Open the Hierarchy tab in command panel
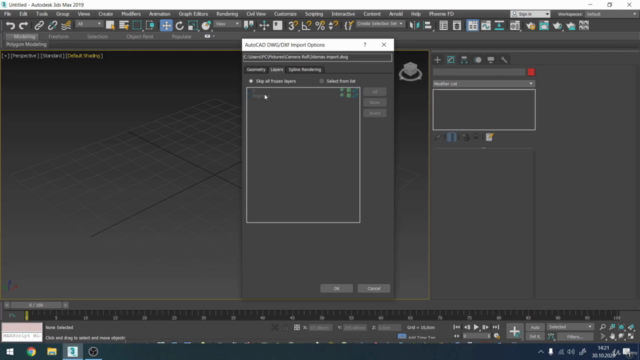Image resolution: width=640 pixels, height=360 pixels. coord(464,60)
